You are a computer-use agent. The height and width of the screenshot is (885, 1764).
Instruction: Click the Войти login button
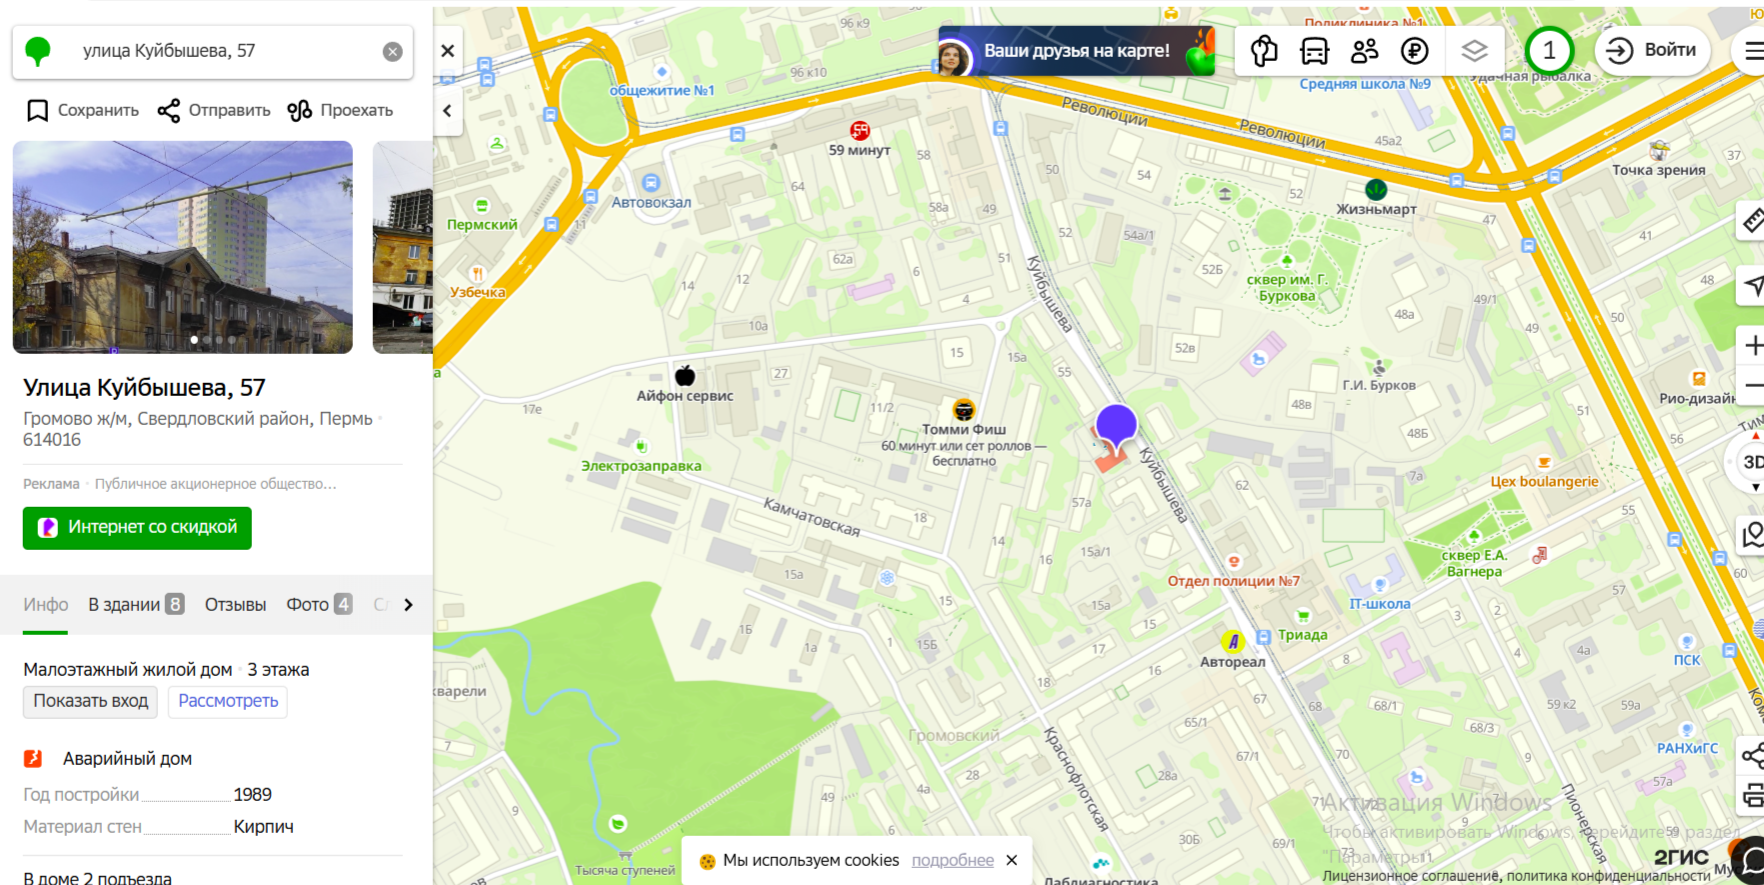pos(1652,50)
